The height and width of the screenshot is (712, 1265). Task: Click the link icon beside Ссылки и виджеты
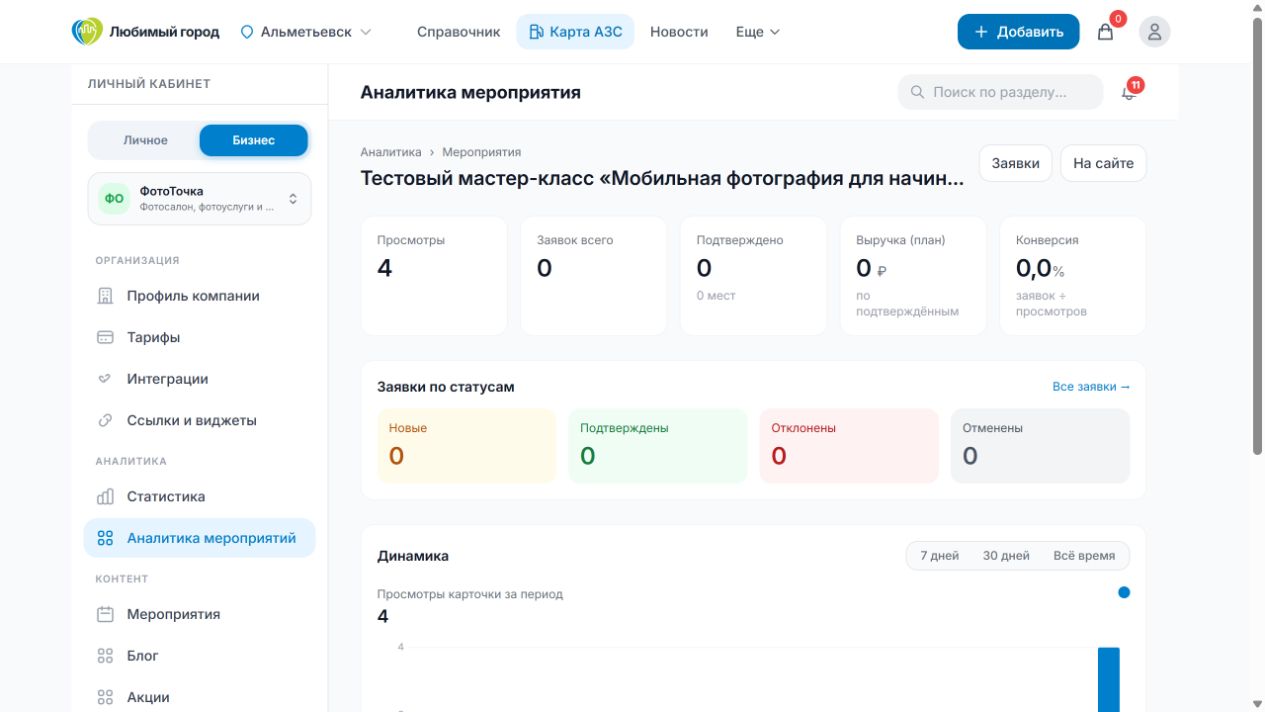(x=105, y=420)
